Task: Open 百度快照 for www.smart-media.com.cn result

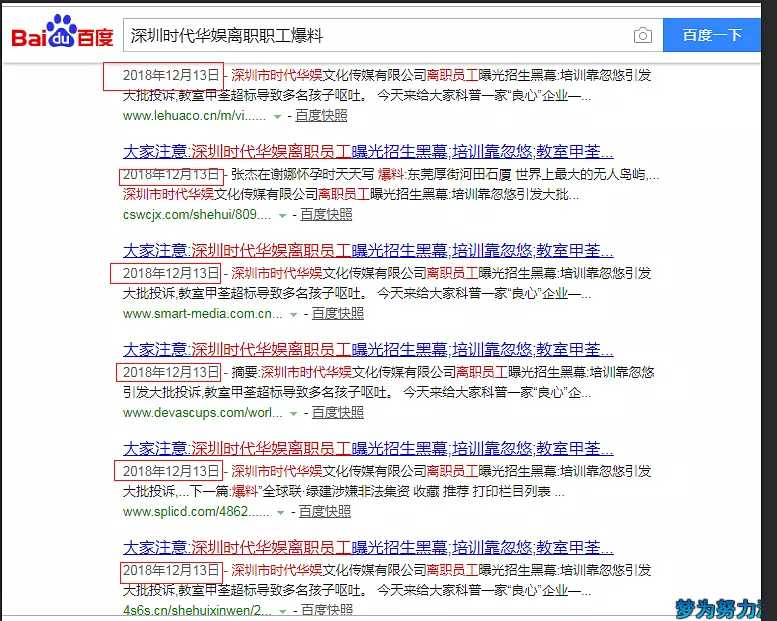Action: pyautogui.click(x=337, y=313)
